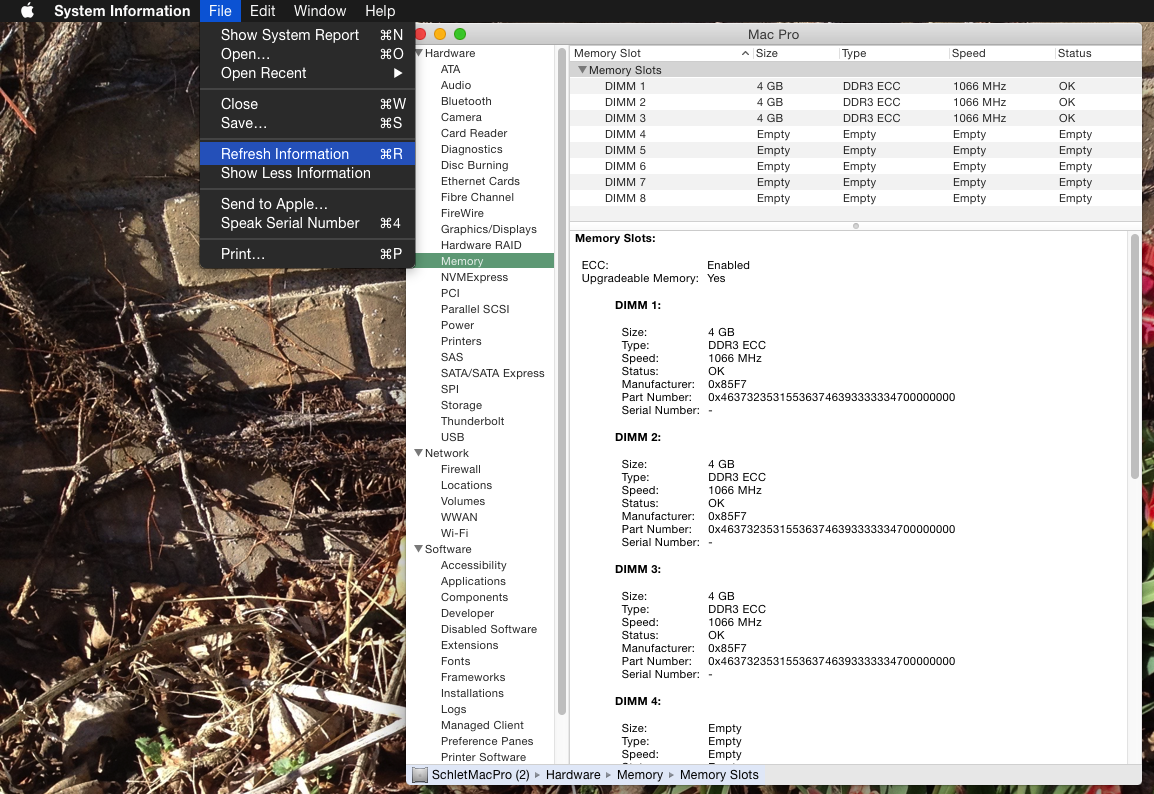Viewport: 1154px width, 794px height.
Task: Open the Edit menu in menu bar
Action: pos(263,11)
